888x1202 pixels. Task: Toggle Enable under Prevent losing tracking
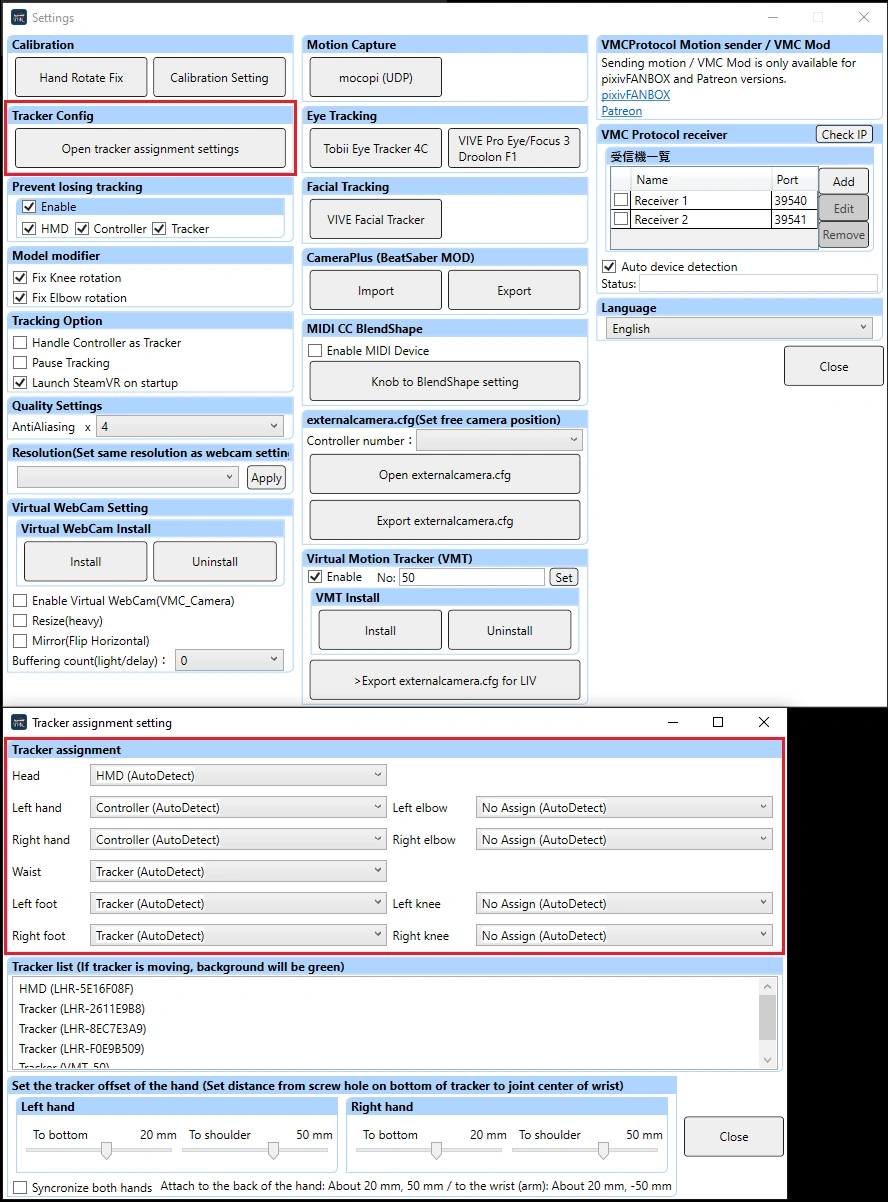click(29, 206)
